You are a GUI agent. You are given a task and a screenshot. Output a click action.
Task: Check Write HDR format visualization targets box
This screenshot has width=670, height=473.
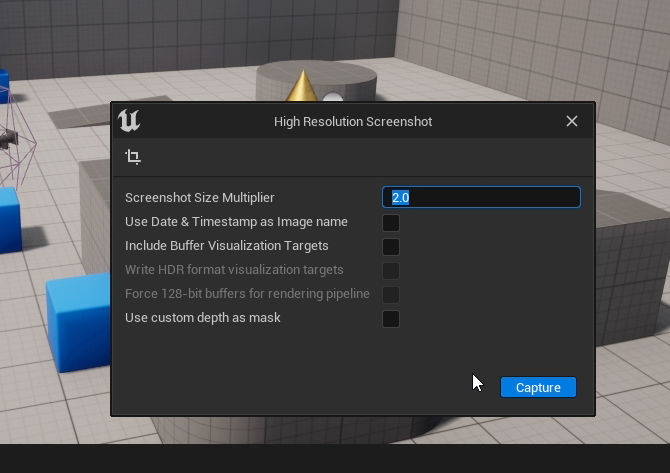pyautogui.click(x=391, y=270)
